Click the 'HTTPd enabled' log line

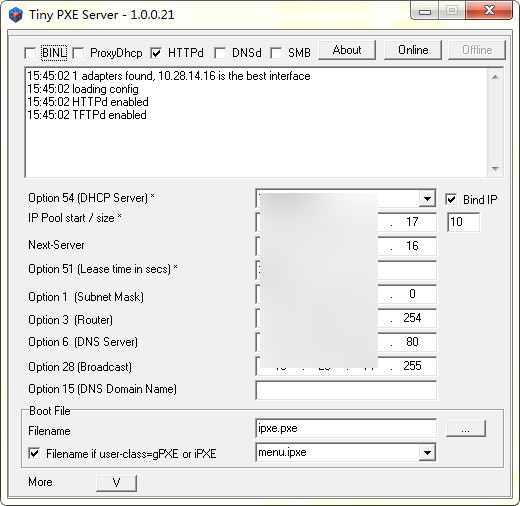pos(88,102)
